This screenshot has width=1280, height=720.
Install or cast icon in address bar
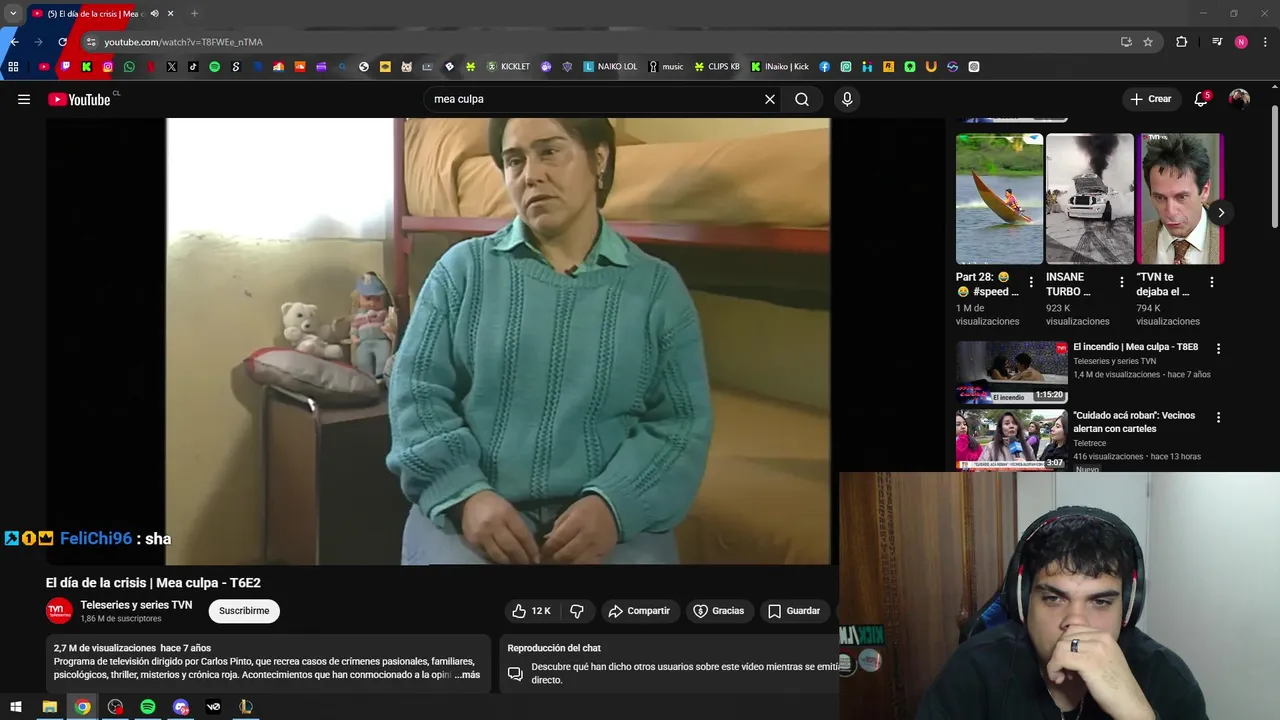[x=1126, y=42]
